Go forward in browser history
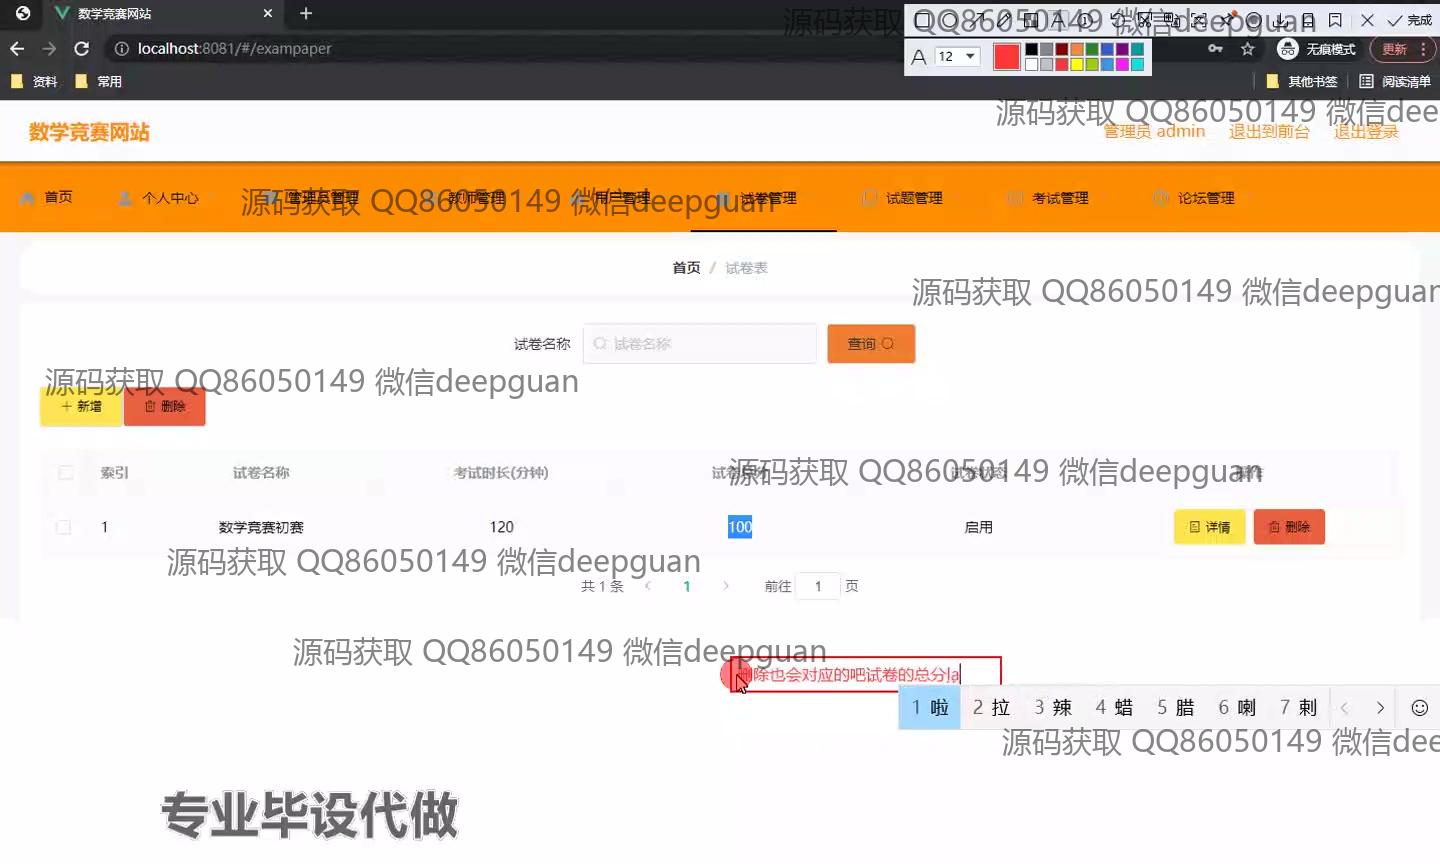 49,49
